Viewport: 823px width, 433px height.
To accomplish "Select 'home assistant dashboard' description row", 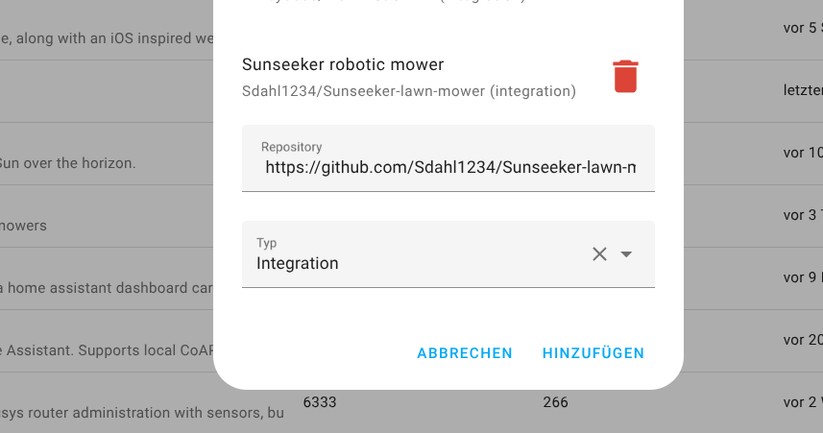I will (x=107, y=288).
